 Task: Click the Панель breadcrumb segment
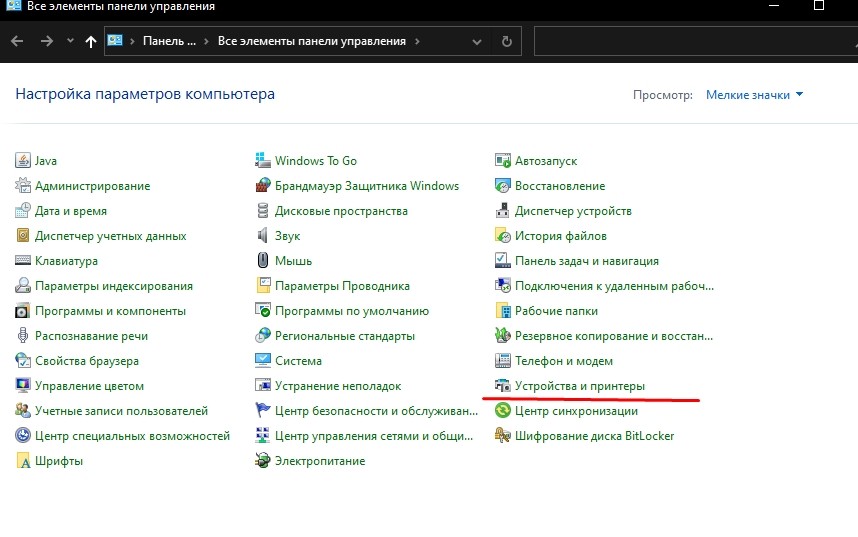point(169,41)
